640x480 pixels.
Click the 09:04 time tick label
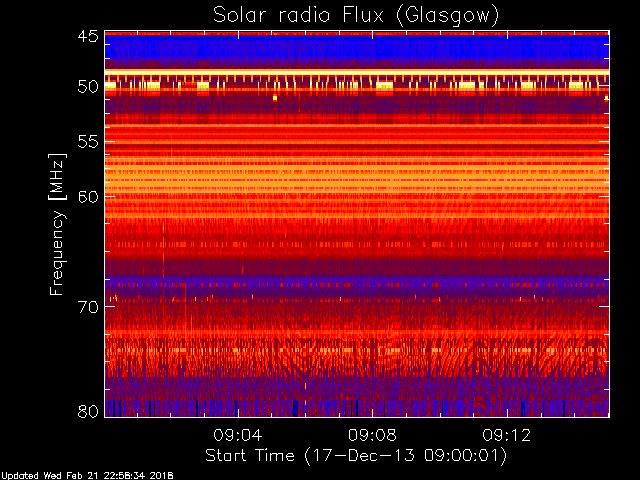click(238, 435)
